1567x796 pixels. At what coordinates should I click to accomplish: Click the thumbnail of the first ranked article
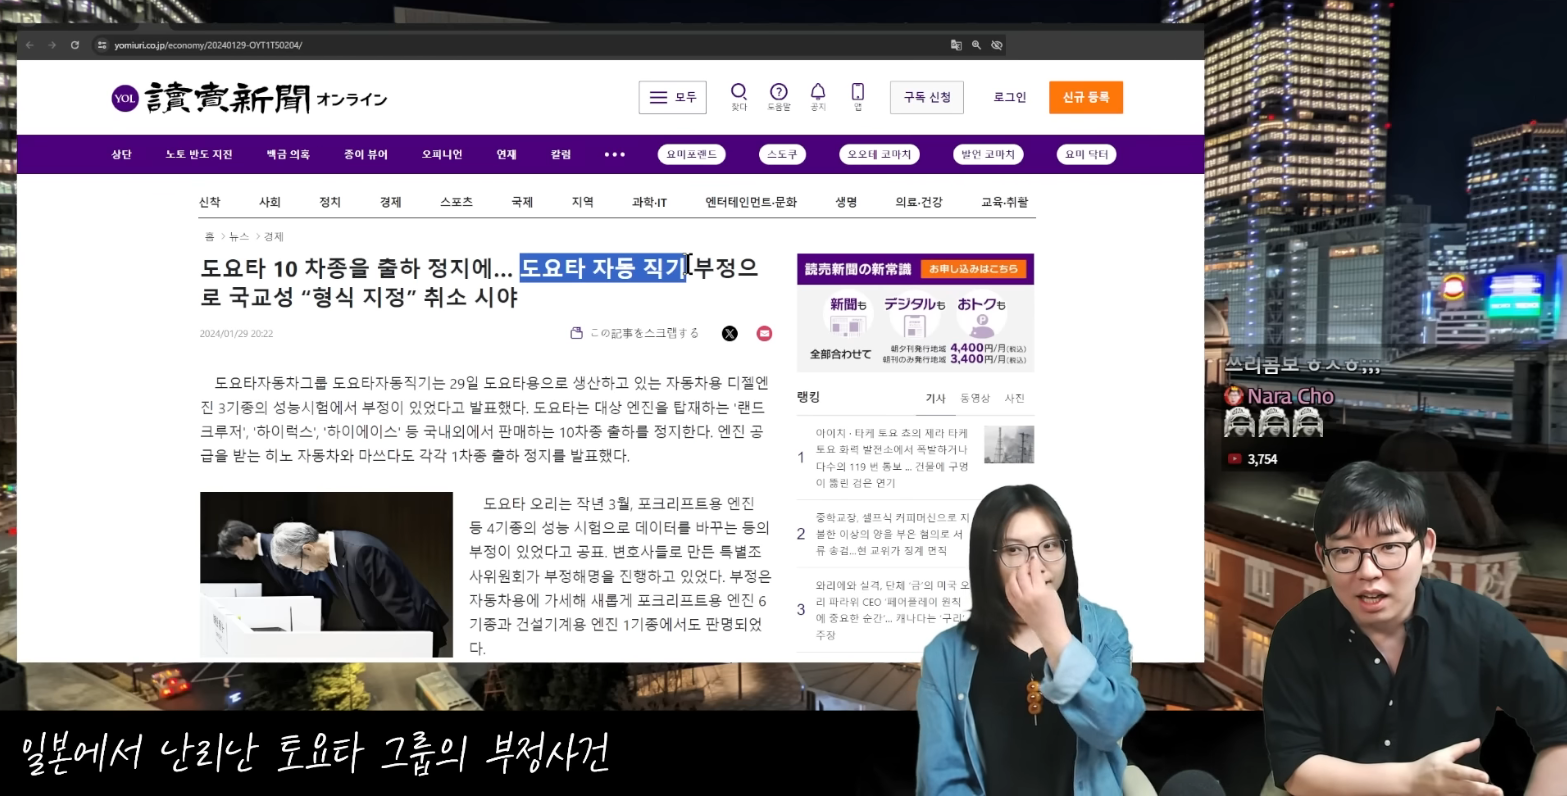[1009, 444]
